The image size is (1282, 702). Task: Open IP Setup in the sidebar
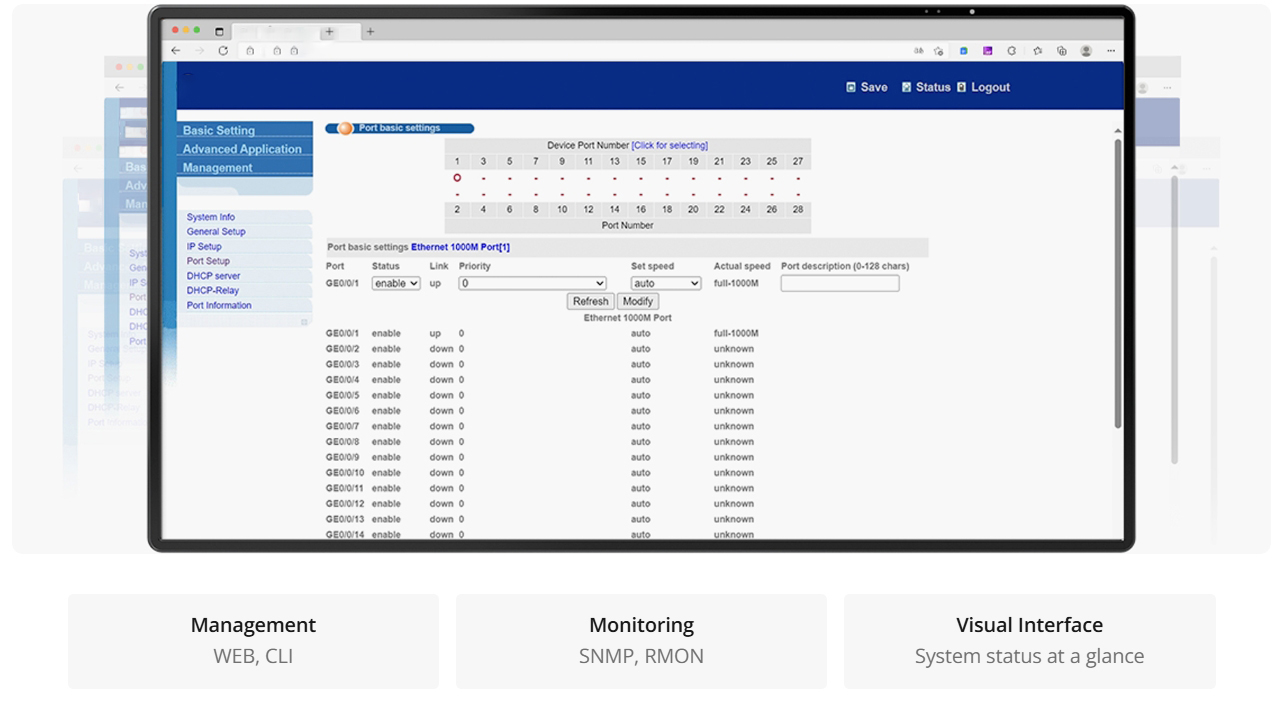204,247
